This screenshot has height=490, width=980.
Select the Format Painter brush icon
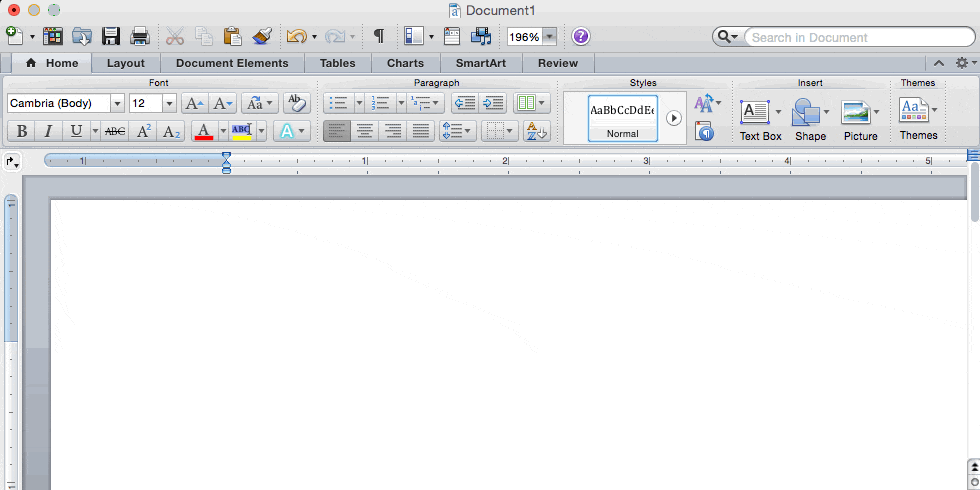[262, 37]
